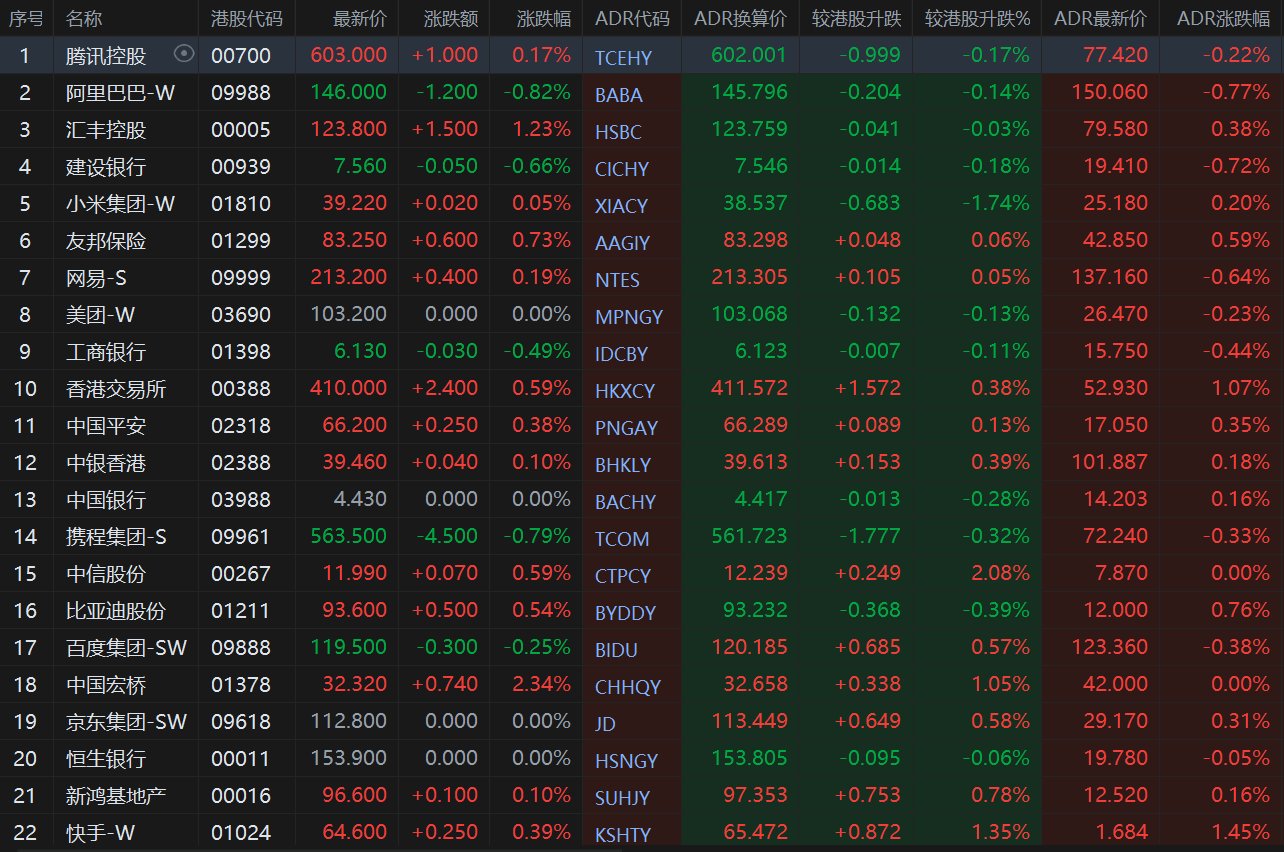Image resolution: width=1284 pixels, height=852 pixels.
Task: Click Hong Kong code 01211
Action: coord(241,611)
